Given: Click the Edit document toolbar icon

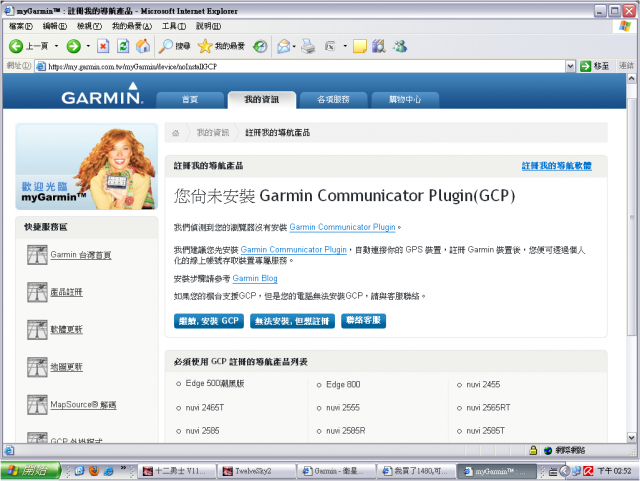Looking at the screenshot, I should (330, 46).
